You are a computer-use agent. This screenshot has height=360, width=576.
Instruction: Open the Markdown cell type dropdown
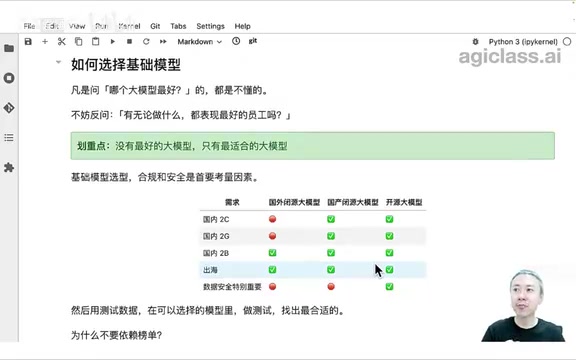tap(199, 42)
